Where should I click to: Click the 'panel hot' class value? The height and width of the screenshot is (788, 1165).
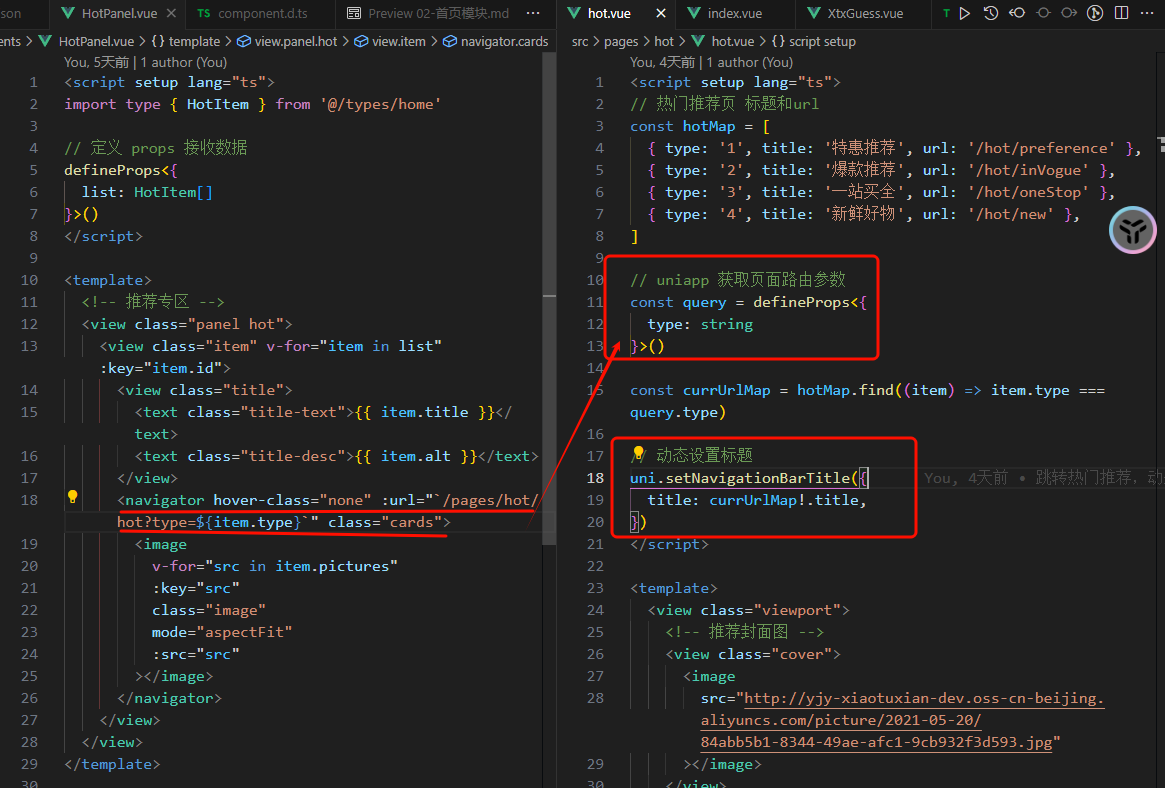pos(235,324)
